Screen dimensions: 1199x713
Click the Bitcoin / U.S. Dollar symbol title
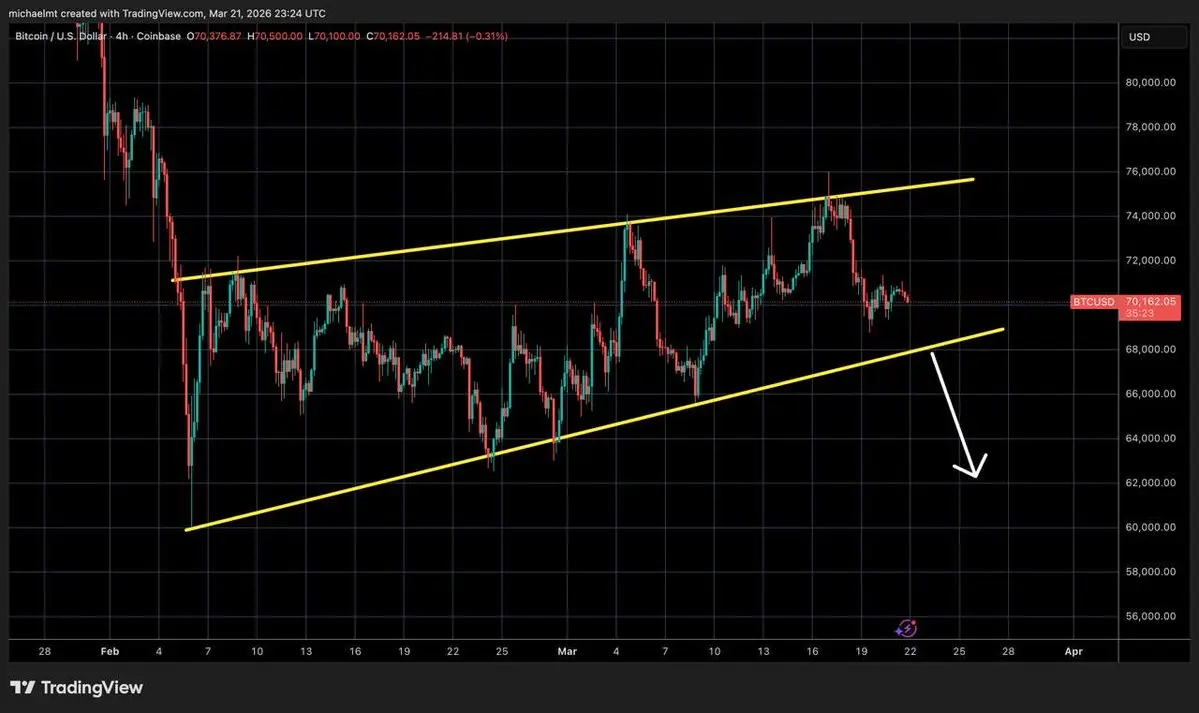[63, 36]
